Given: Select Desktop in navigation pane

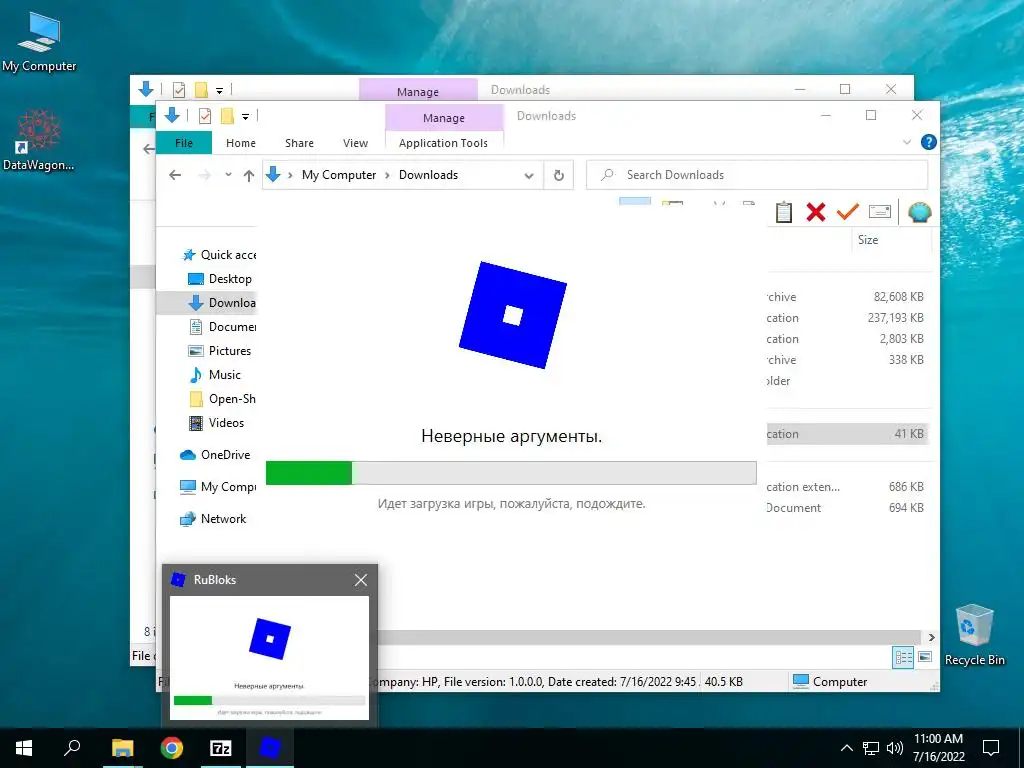Looking at the screenshot, I should point(221,279).
